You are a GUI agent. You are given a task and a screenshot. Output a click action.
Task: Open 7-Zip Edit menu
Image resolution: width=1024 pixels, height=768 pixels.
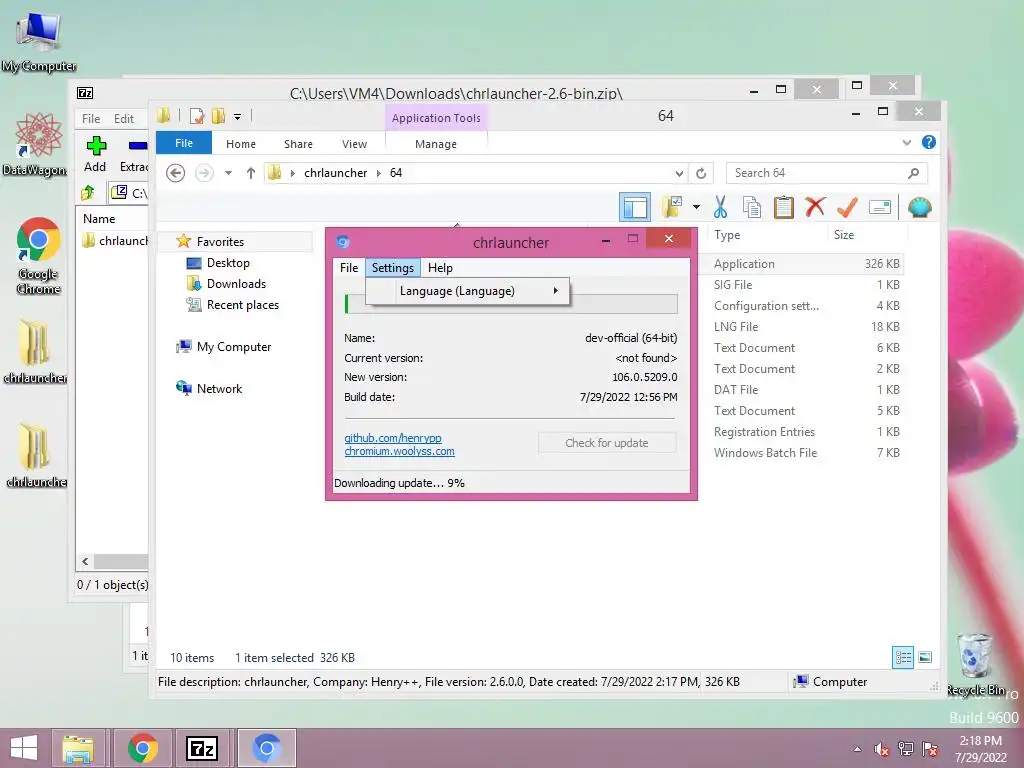coord(123,119)
